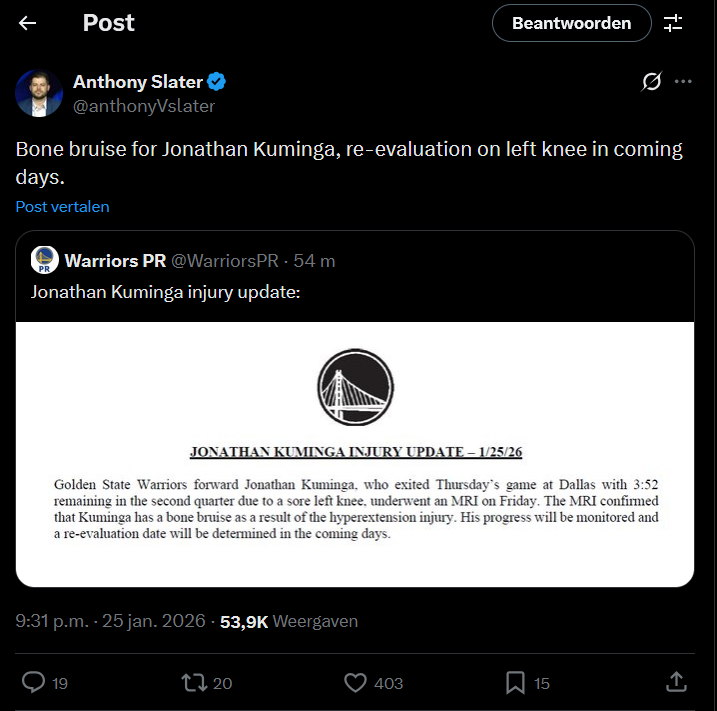Image resolution: width=717 pixels, height=711 pixels.
Task: Click the Post vertalen link
Action: point(63,207)
